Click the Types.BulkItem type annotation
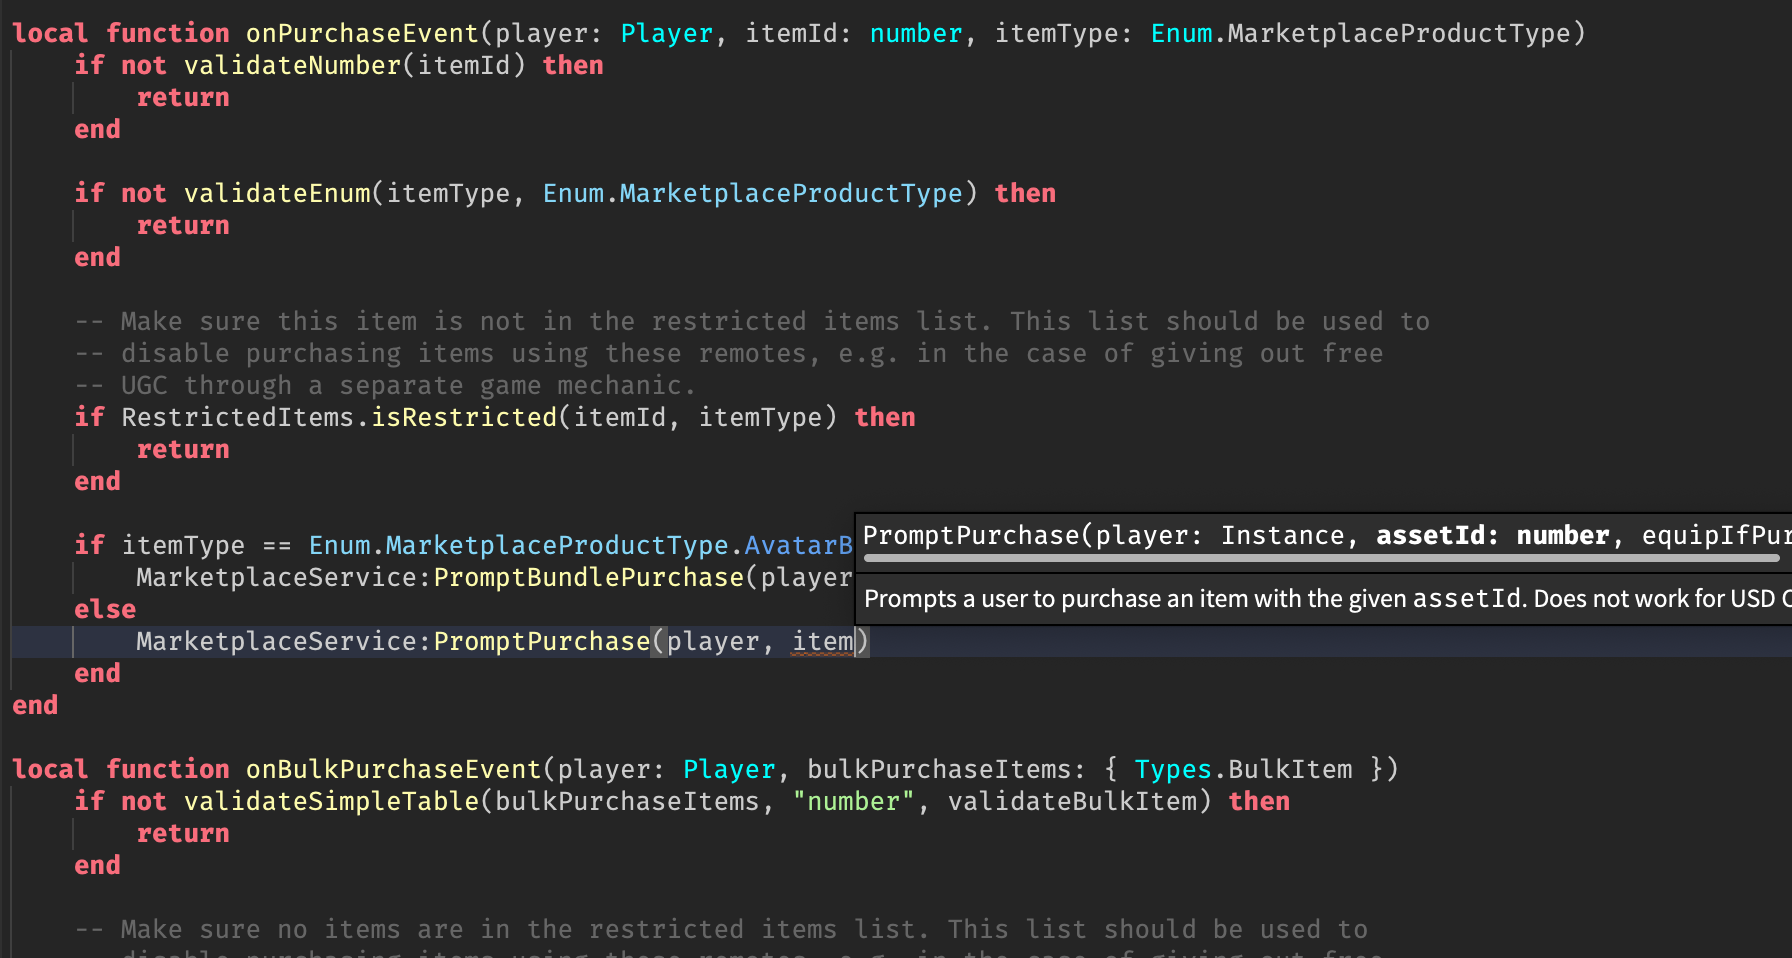1792x958 pixels. [1243, 769]
